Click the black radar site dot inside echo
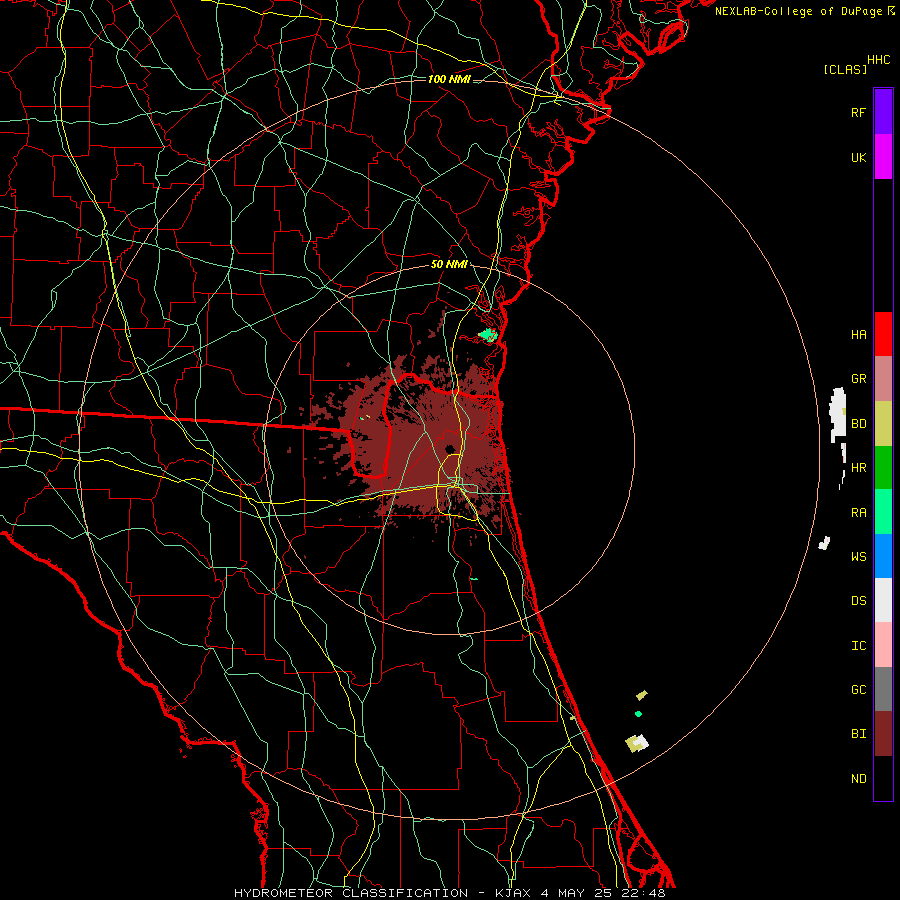900x900 pixels. click(x=450, y=449)
